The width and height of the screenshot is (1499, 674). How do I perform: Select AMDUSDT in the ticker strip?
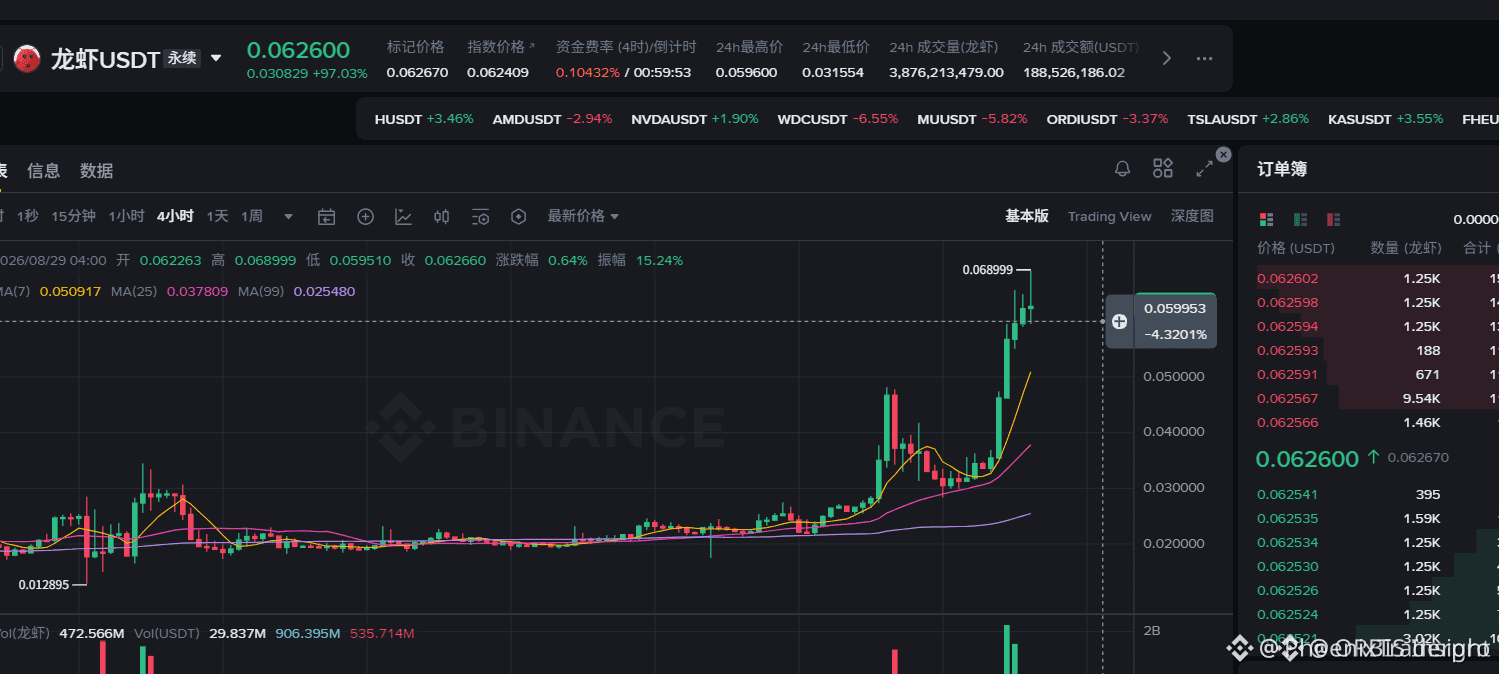552,119
